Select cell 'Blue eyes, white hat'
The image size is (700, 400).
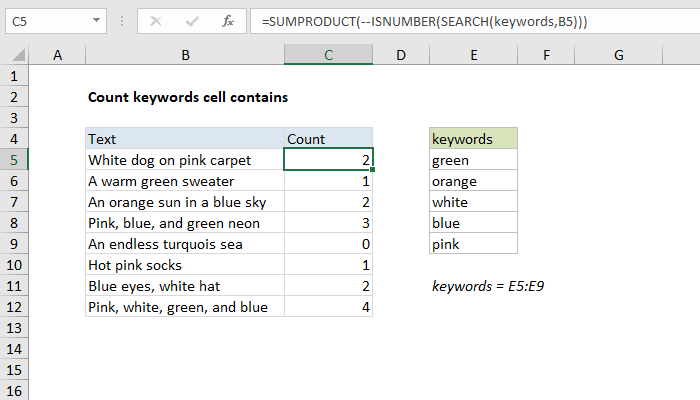[x=185, y=286]
